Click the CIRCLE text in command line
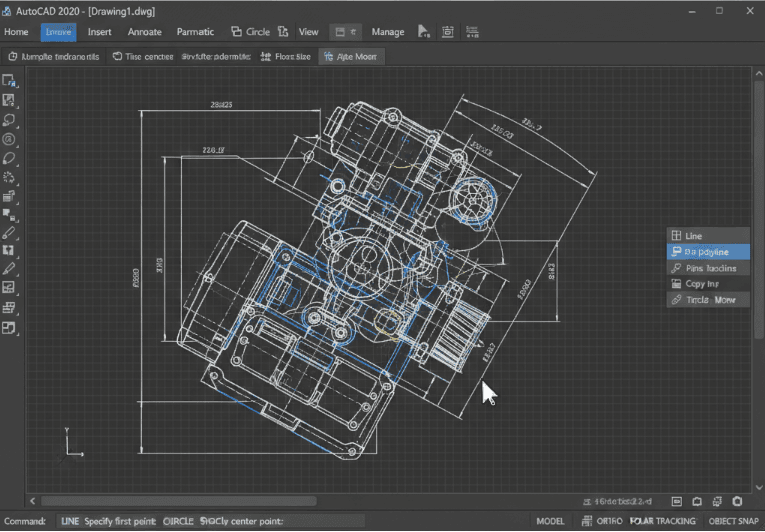Screen dimensions: 765x532 178,521
